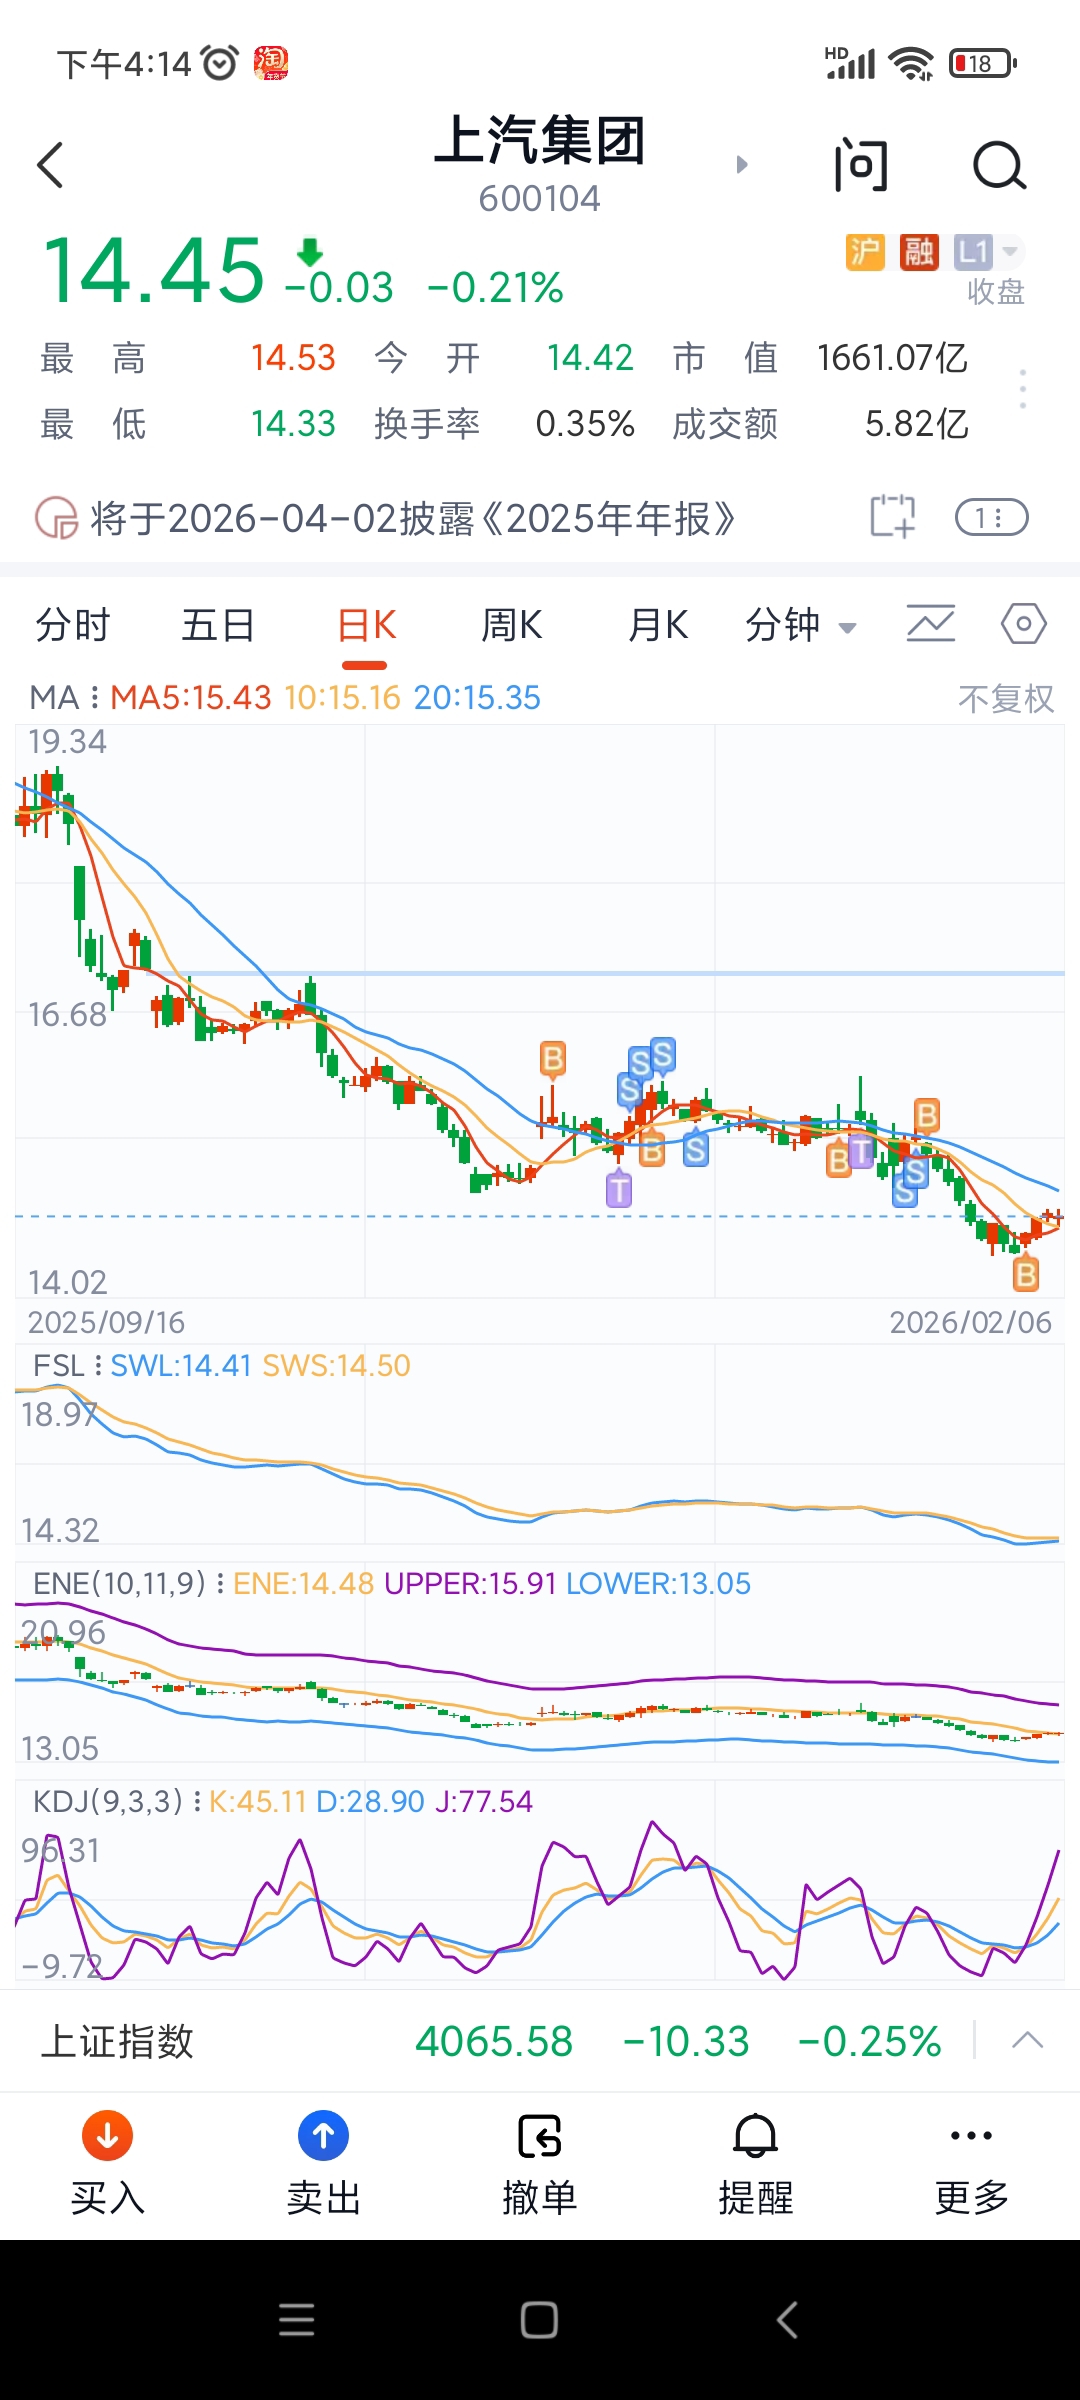Open more quote details vertical dots
The width and height of the screenshot is (1080, 2400).
(1022, 389)
